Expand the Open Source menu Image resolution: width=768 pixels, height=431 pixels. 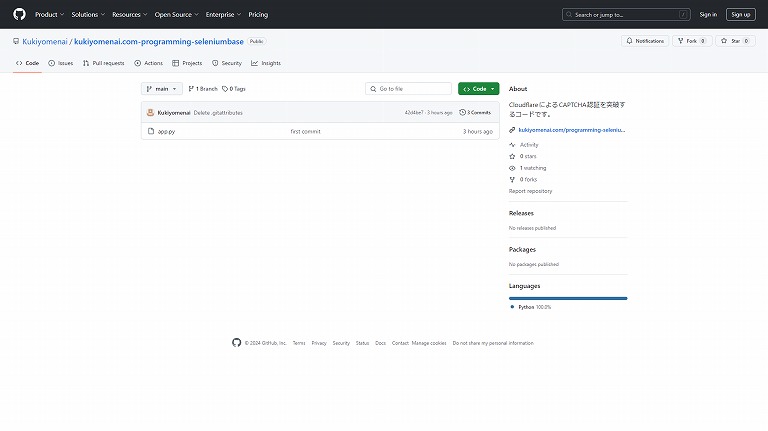pos(176,15)
